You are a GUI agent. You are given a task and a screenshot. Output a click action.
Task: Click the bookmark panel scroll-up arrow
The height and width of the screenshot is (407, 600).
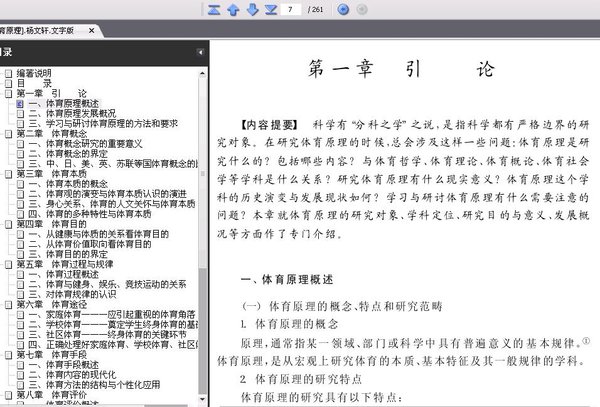tap(202, 73)
